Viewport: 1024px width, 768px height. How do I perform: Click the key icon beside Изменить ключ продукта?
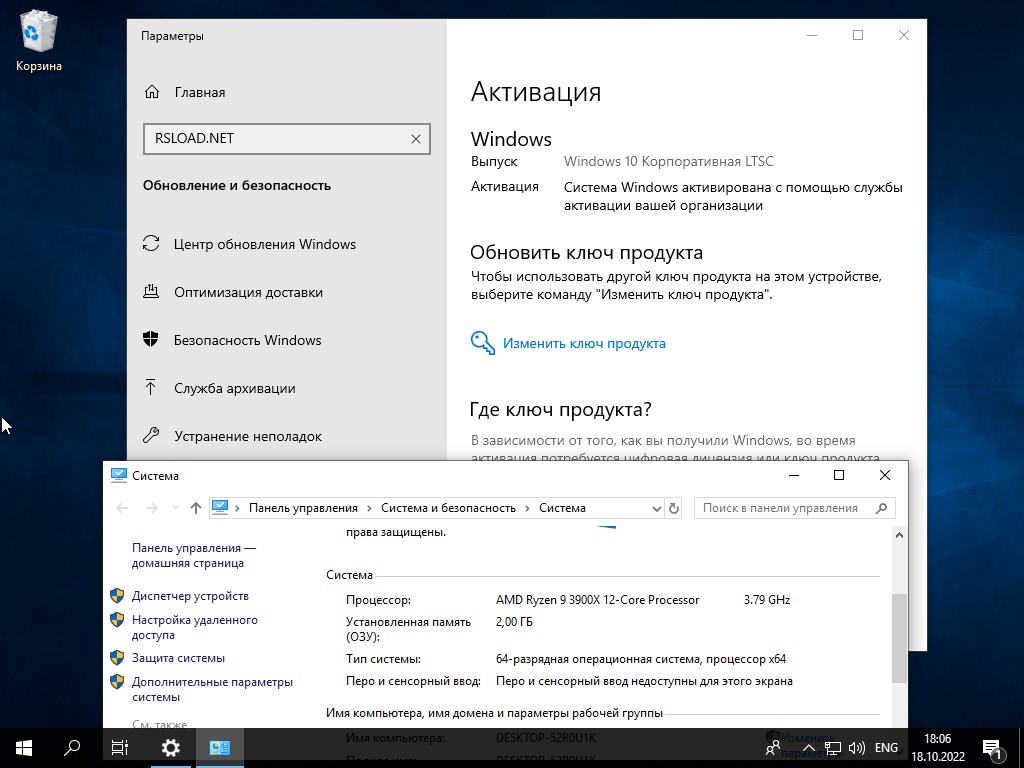483,343
